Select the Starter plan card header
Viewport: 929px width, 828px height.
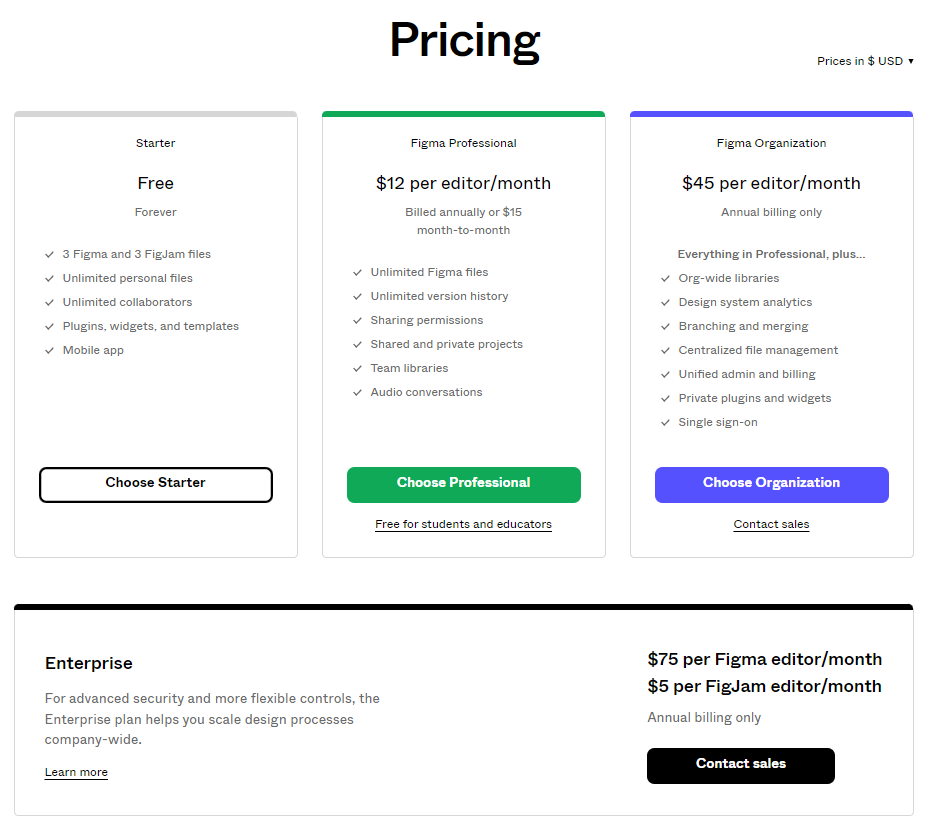click(x=155, y=143)
